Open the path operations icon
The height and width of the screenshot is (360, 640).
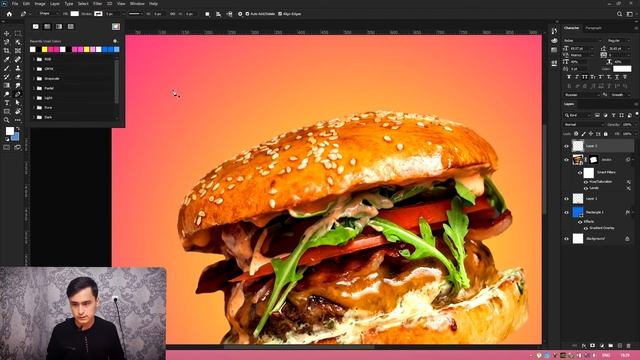pos(207,14)
